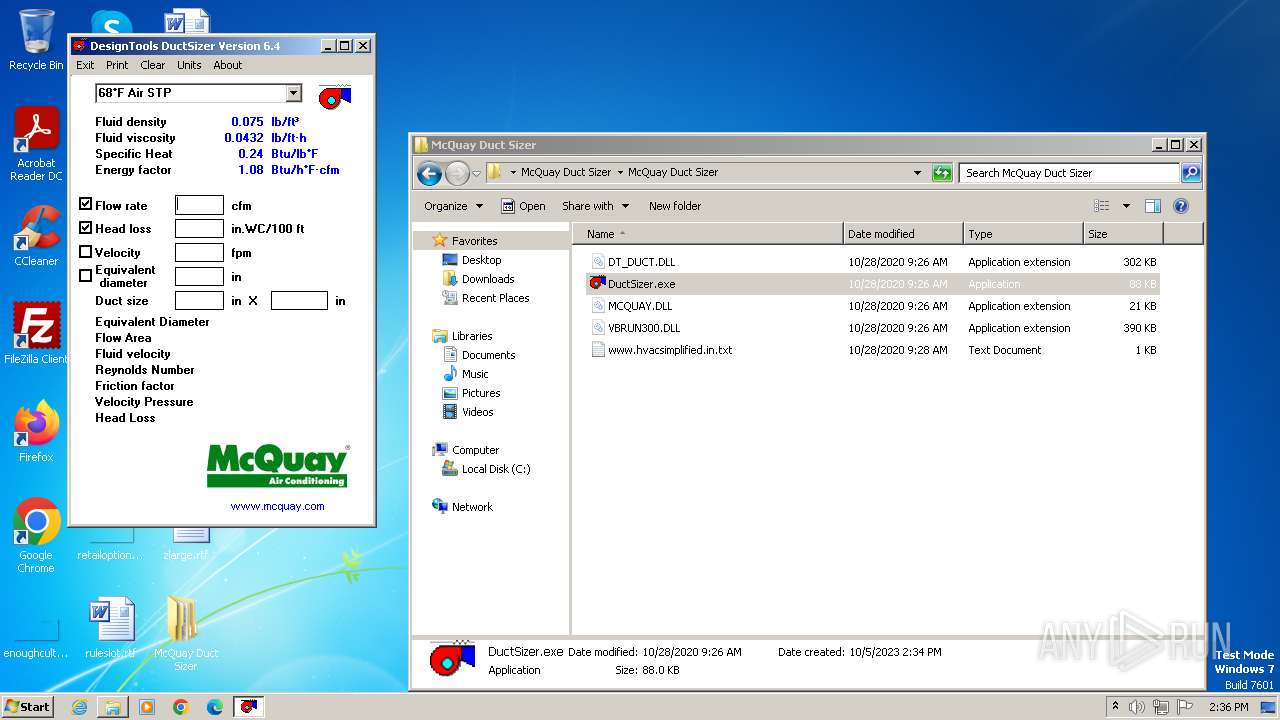Click the Start button

28,707
